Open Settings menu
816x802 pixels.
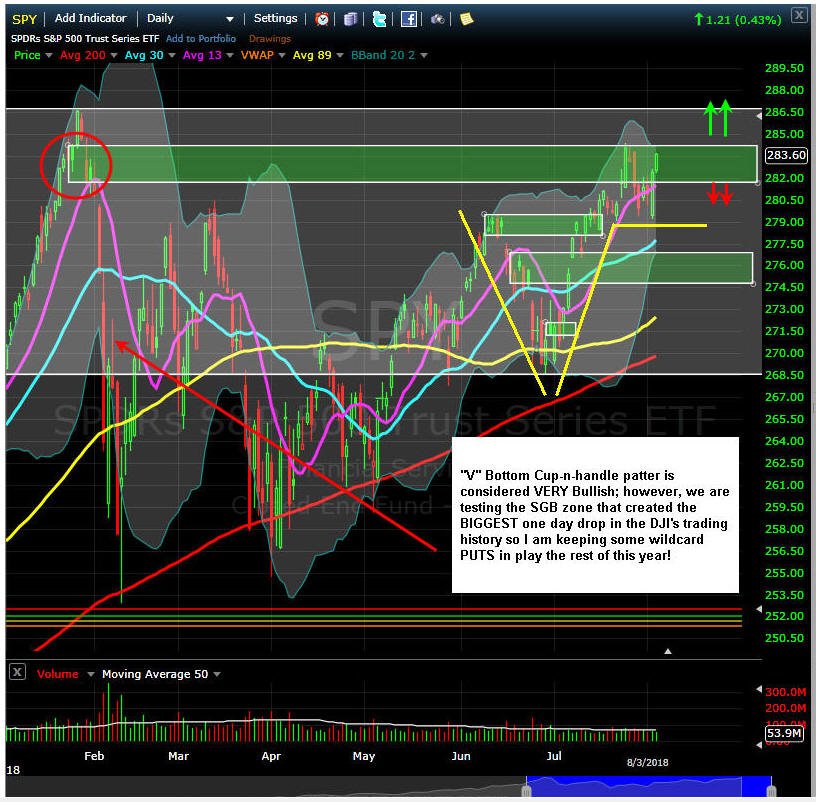275,18
